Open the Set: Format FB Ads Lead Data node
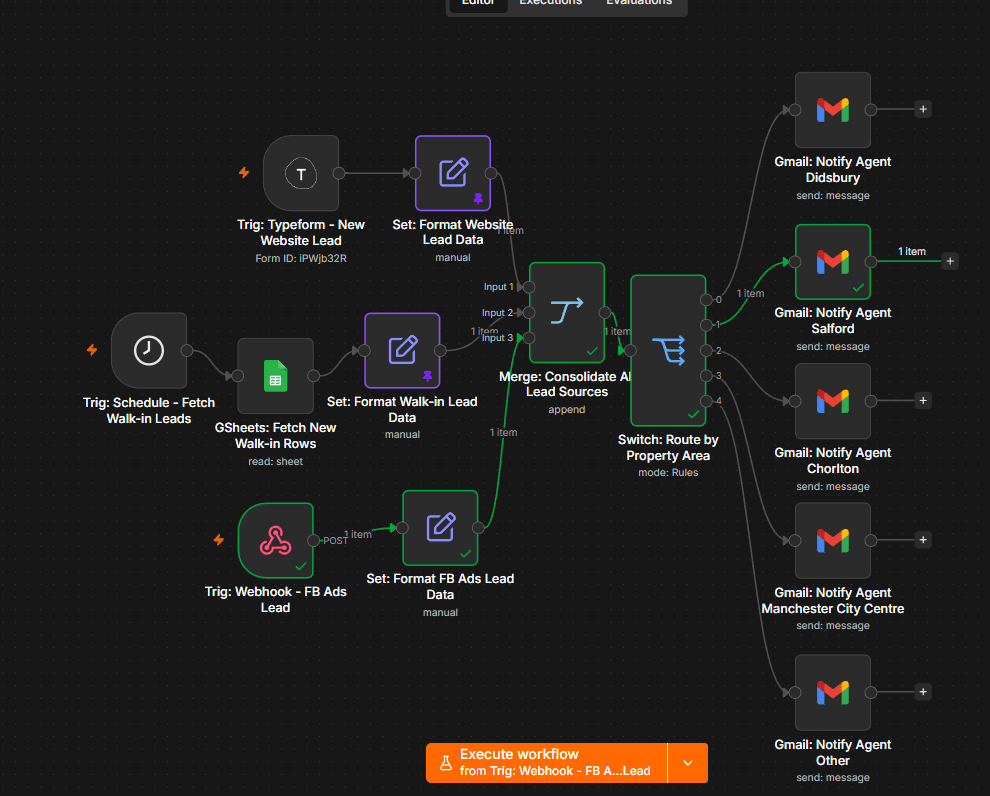This screenshot has width=990, height=796. pos(440,528)
